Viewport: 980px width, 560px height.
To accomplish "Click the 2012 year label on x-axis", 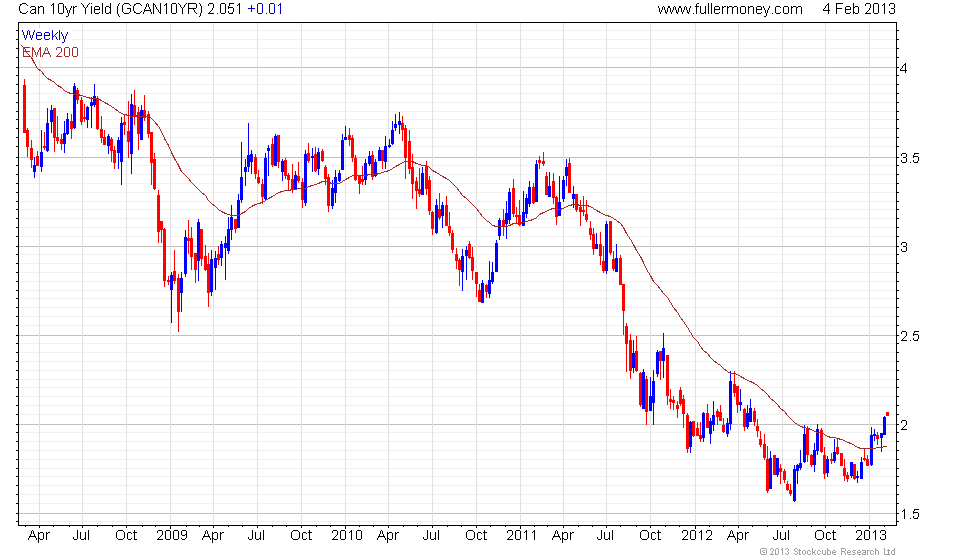I will [x=697, y=536].
